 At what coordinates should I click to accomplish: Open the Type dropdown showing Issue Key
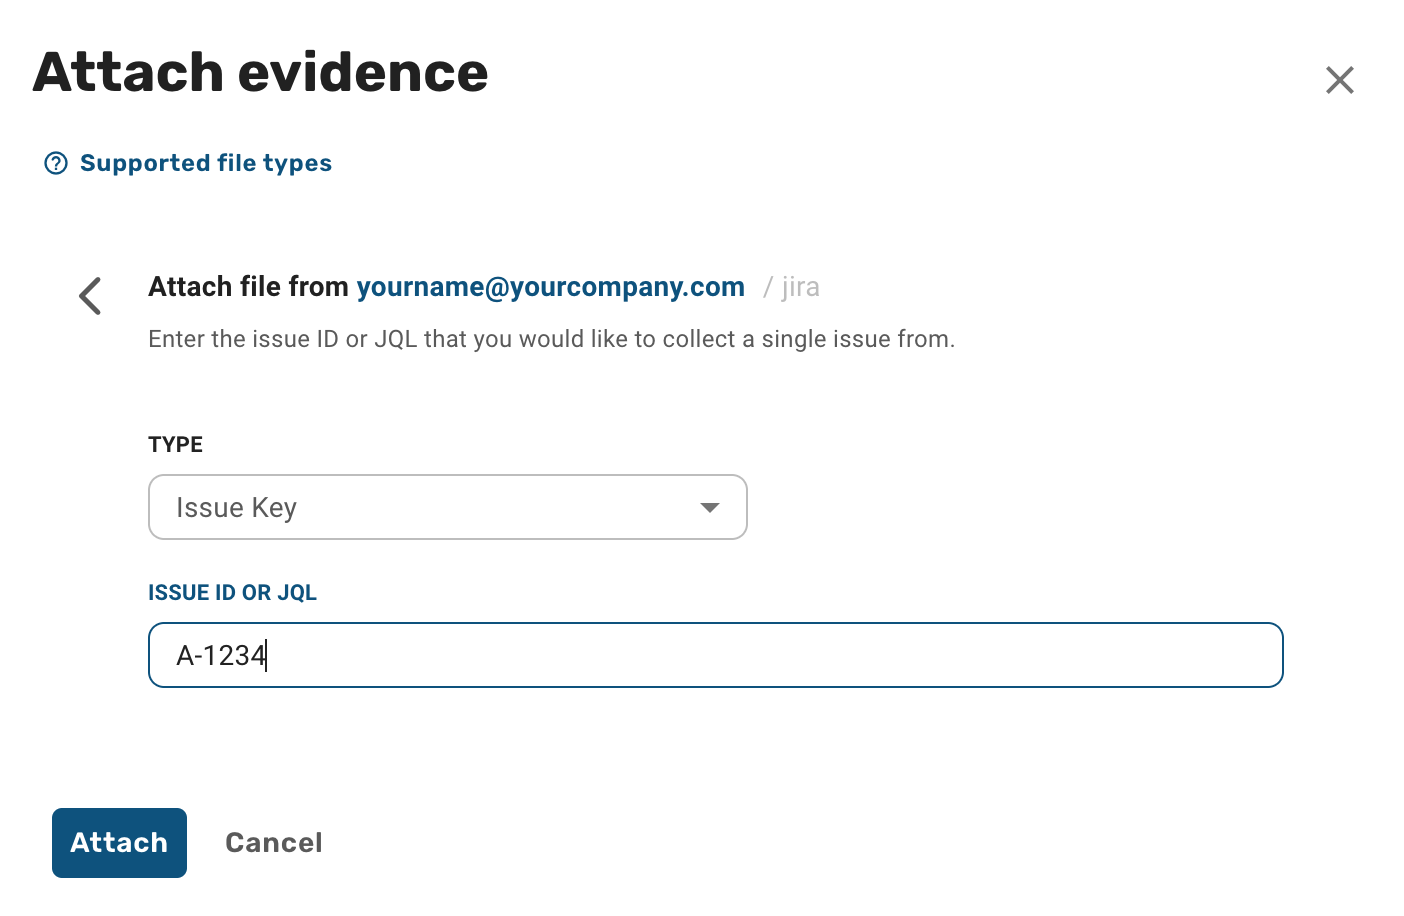pyautogui.click(x=447, y=507)
